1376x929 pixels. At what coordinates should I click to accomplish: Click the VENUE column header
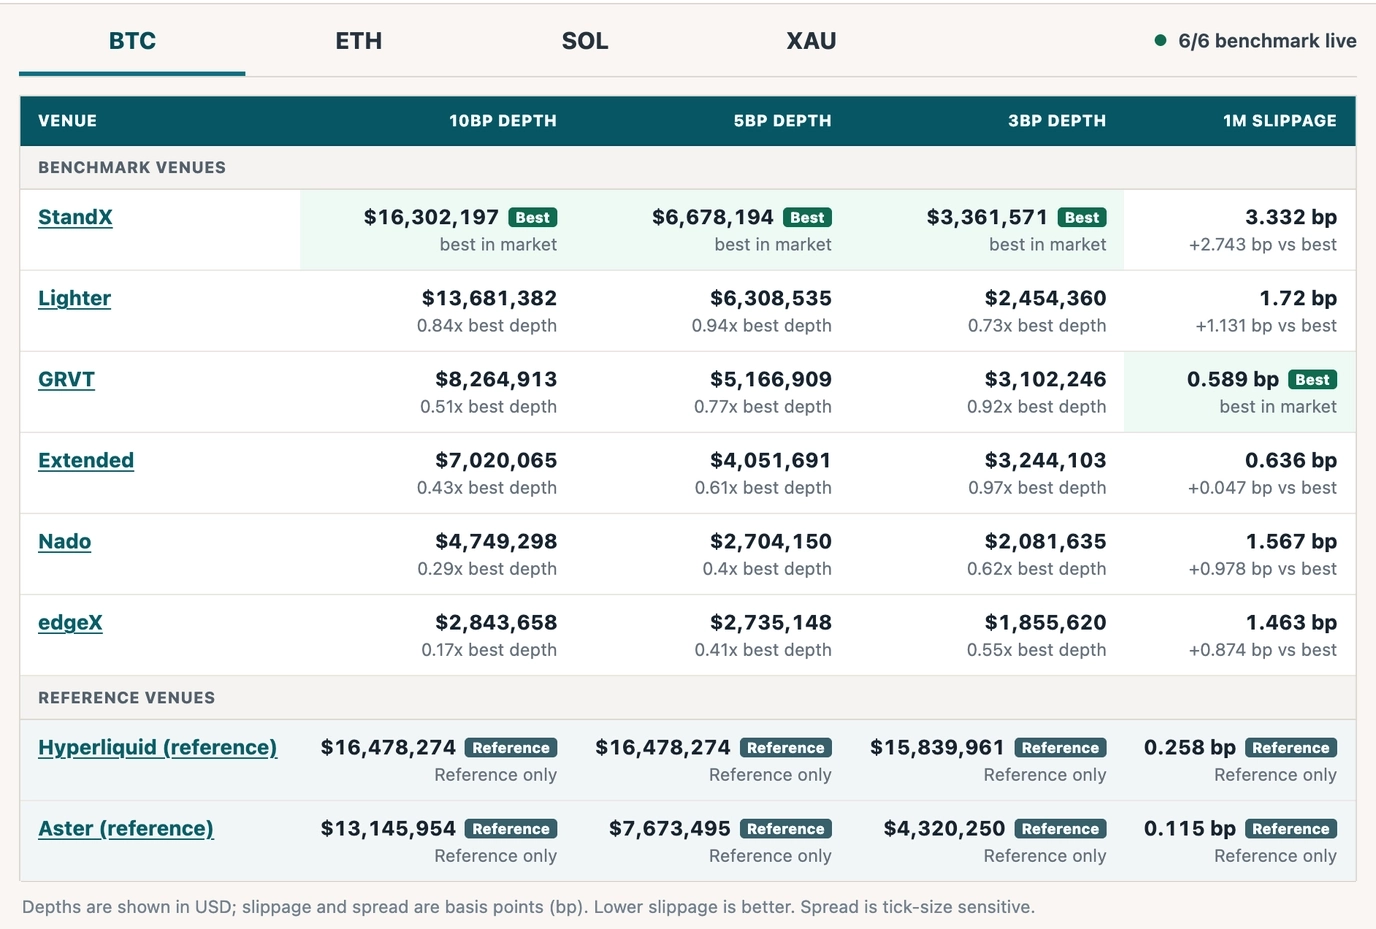tap(68, 121)
